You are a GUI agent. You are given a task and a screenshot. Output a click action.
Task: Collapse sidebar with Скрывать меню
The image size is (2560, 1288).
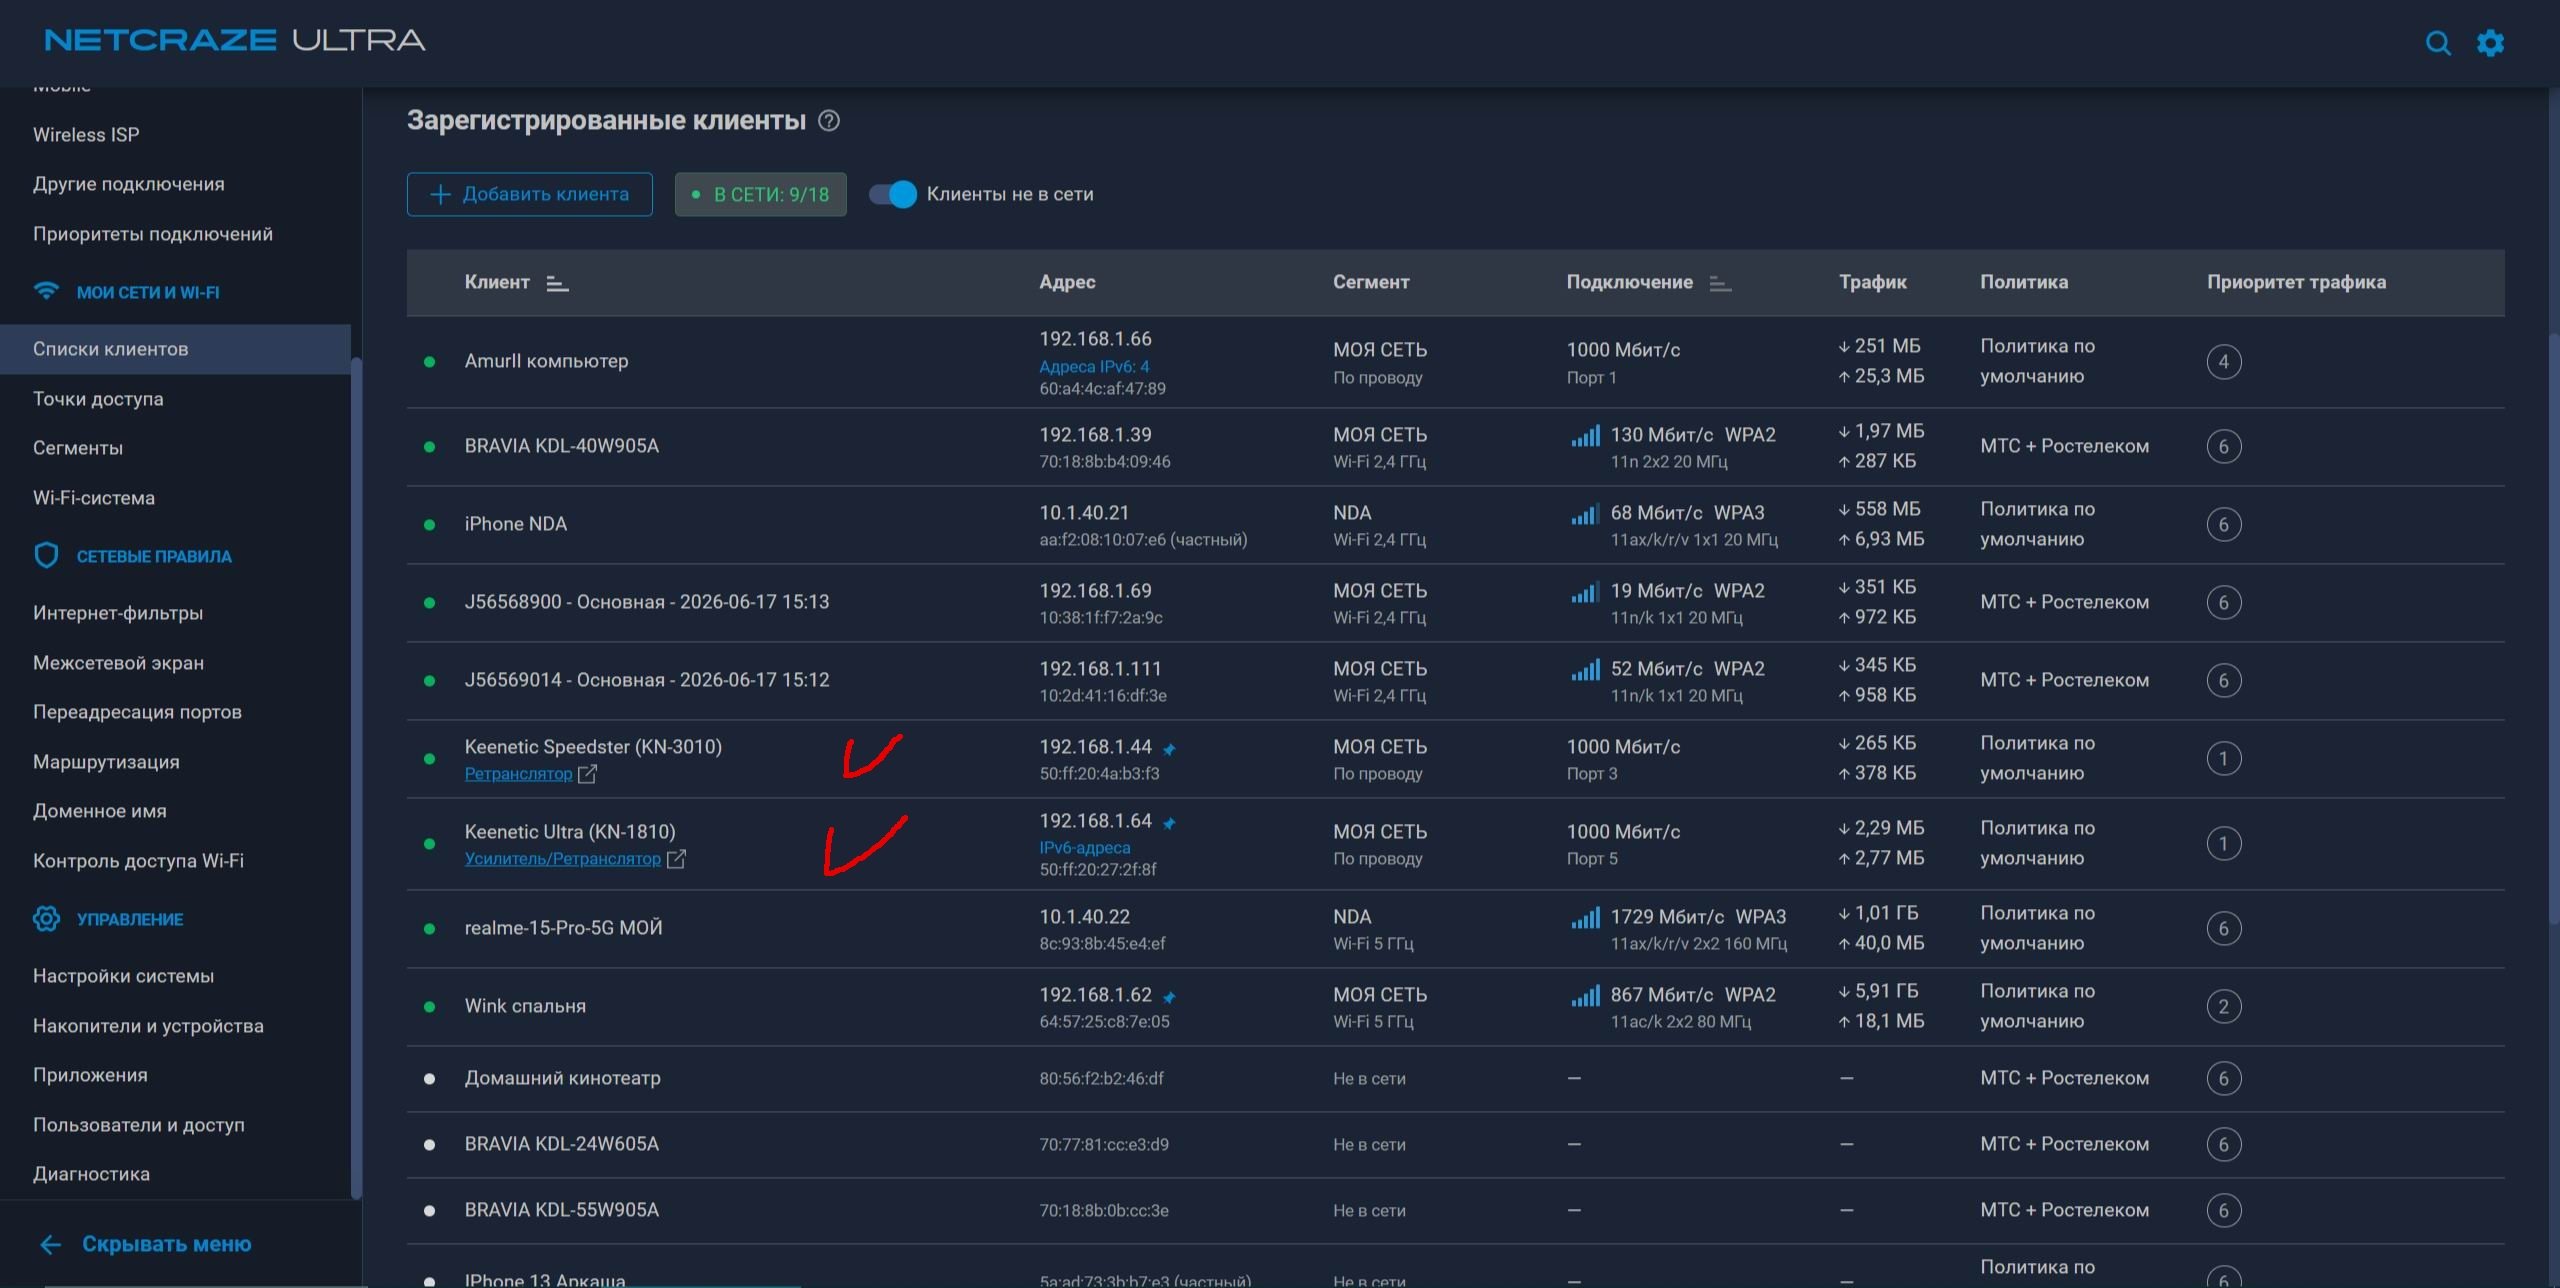[145, 1245]
